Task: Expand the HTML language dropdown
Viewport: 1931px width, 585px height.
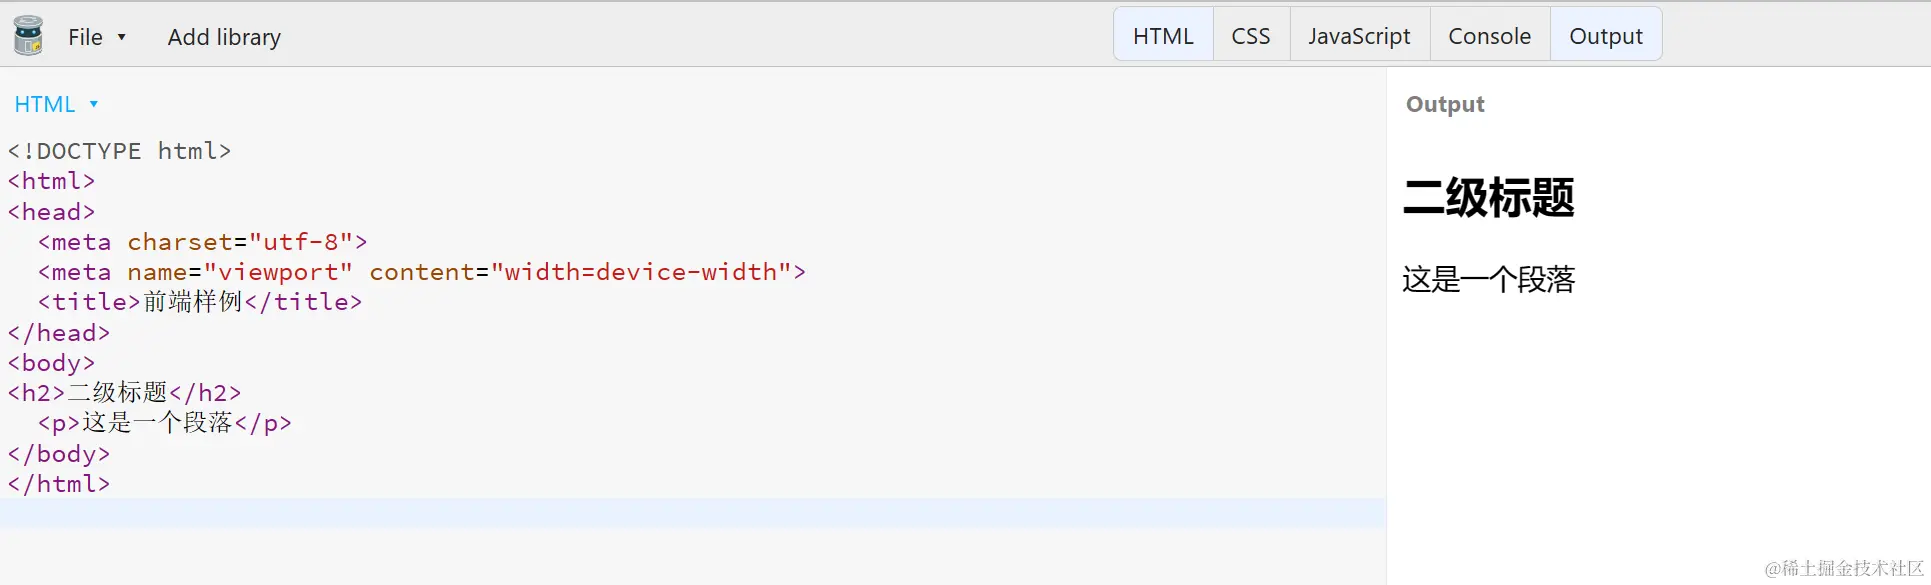Action: [x=56, y=104]
